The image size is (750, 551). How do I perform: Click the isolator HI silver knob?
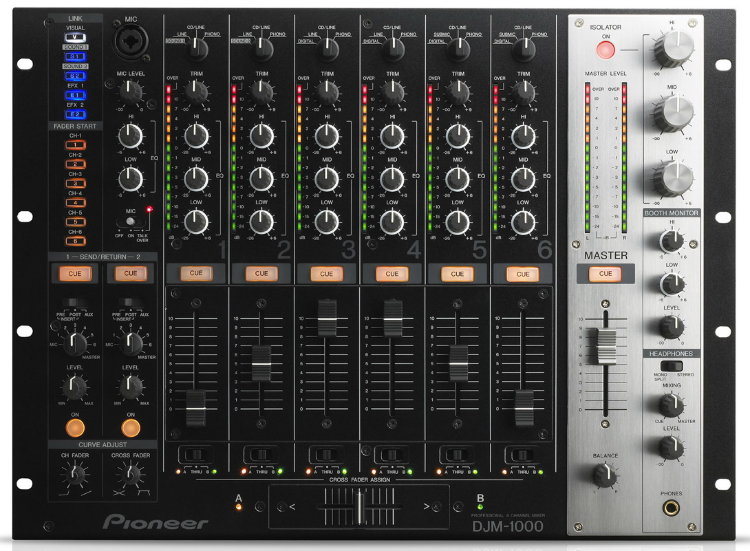point(674,48)
